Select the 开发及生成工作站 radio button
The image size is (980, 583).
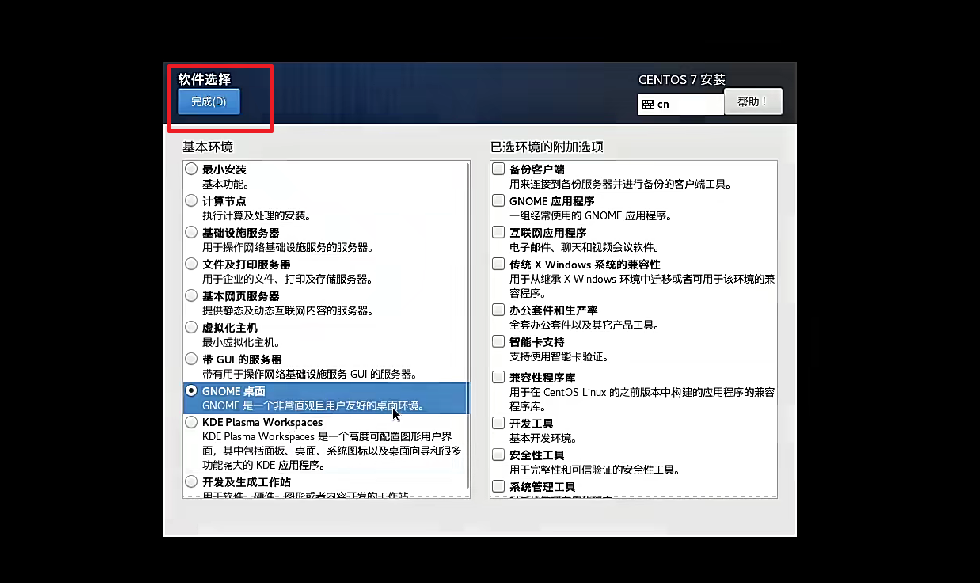tap(191, 482)
